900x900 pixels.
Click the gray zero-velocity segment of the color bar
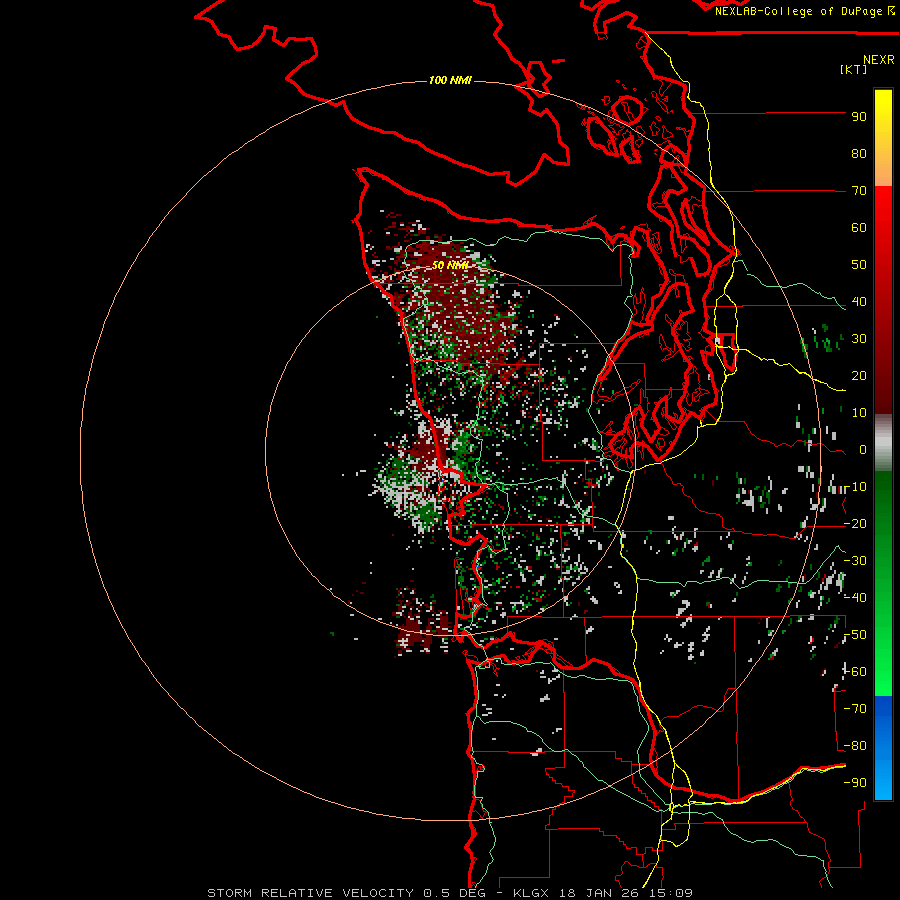(883, 443)
